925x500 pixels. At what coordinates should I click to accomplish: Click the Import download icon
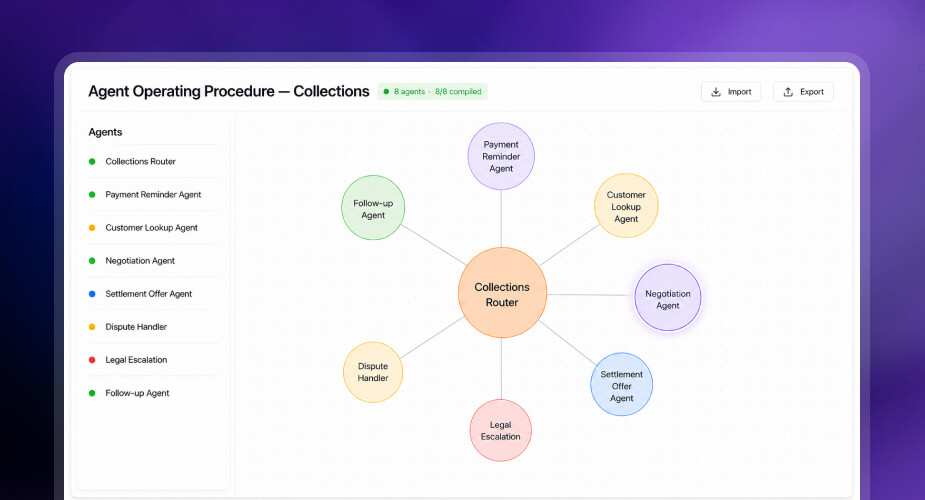click(716, 92)
